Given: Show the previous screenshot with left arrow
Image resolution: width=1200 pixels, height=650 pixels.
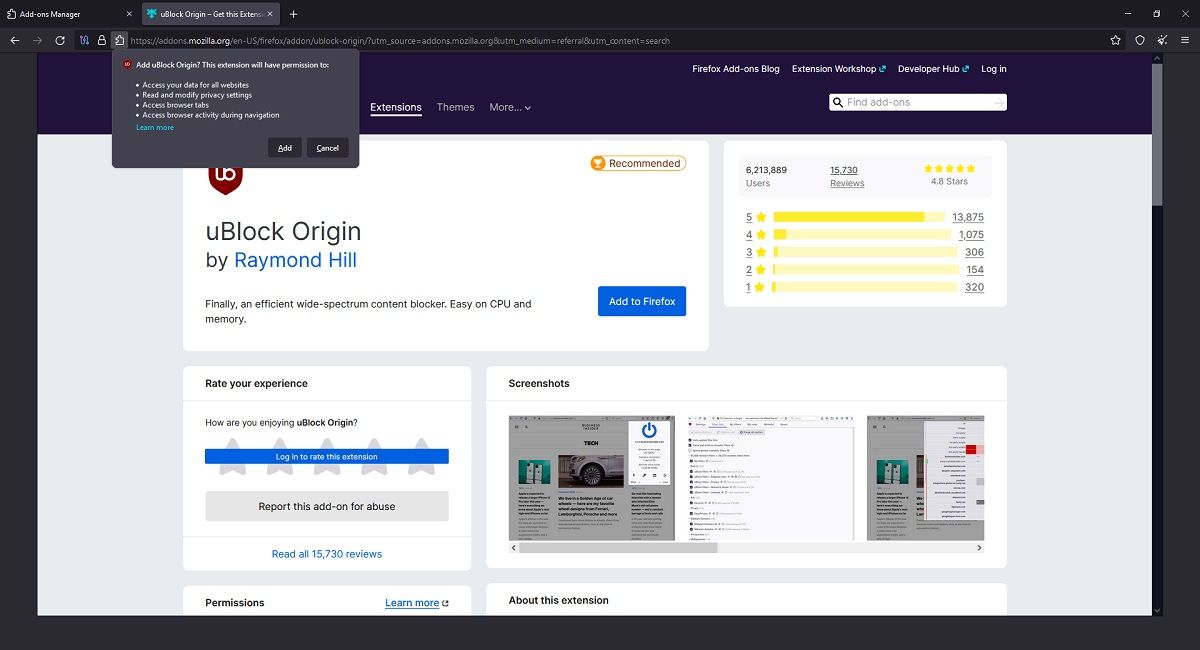Looking at the screenshot, I should pyautogui.click(x=515, y=548).
